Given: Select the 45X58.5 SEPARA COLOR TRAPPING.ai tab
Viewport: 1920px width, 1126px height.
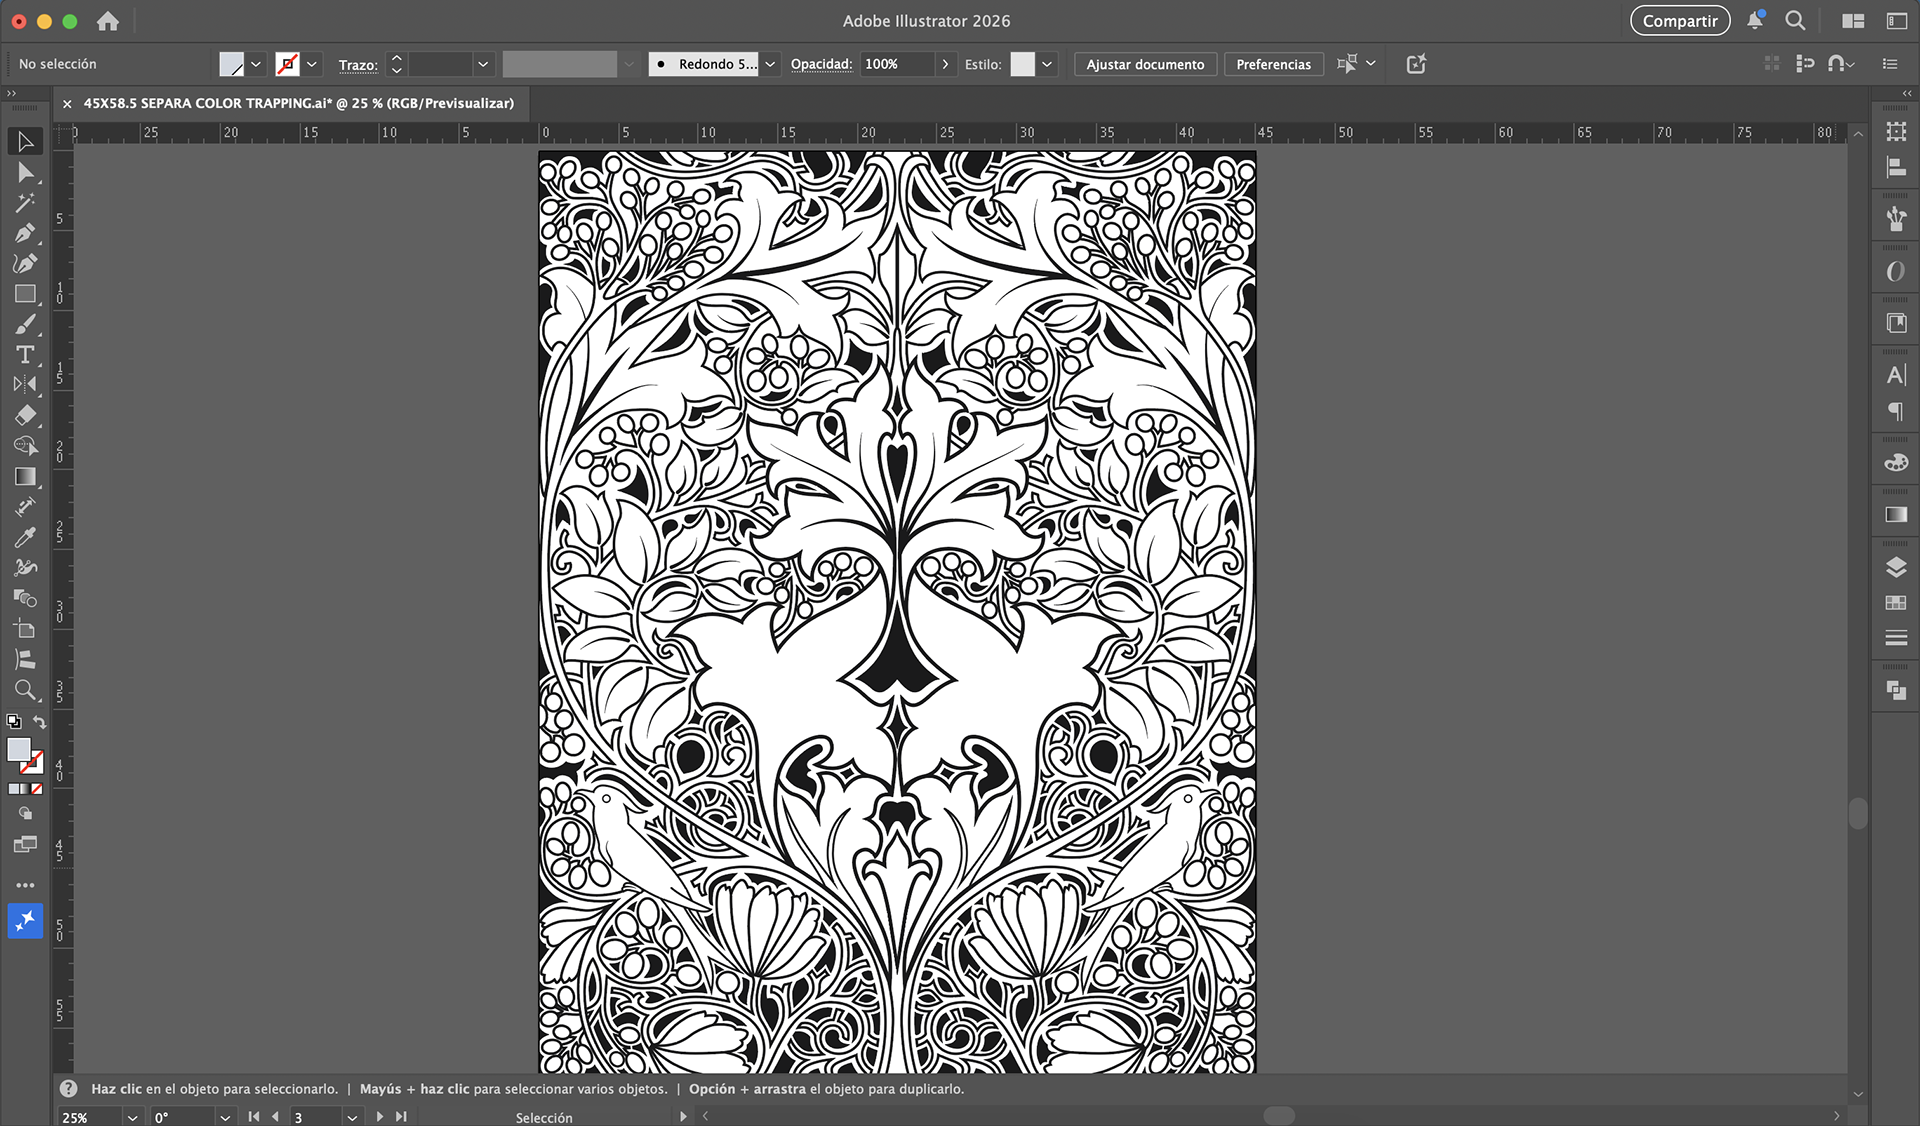Looking at the screenshot, I should point(298,103).
